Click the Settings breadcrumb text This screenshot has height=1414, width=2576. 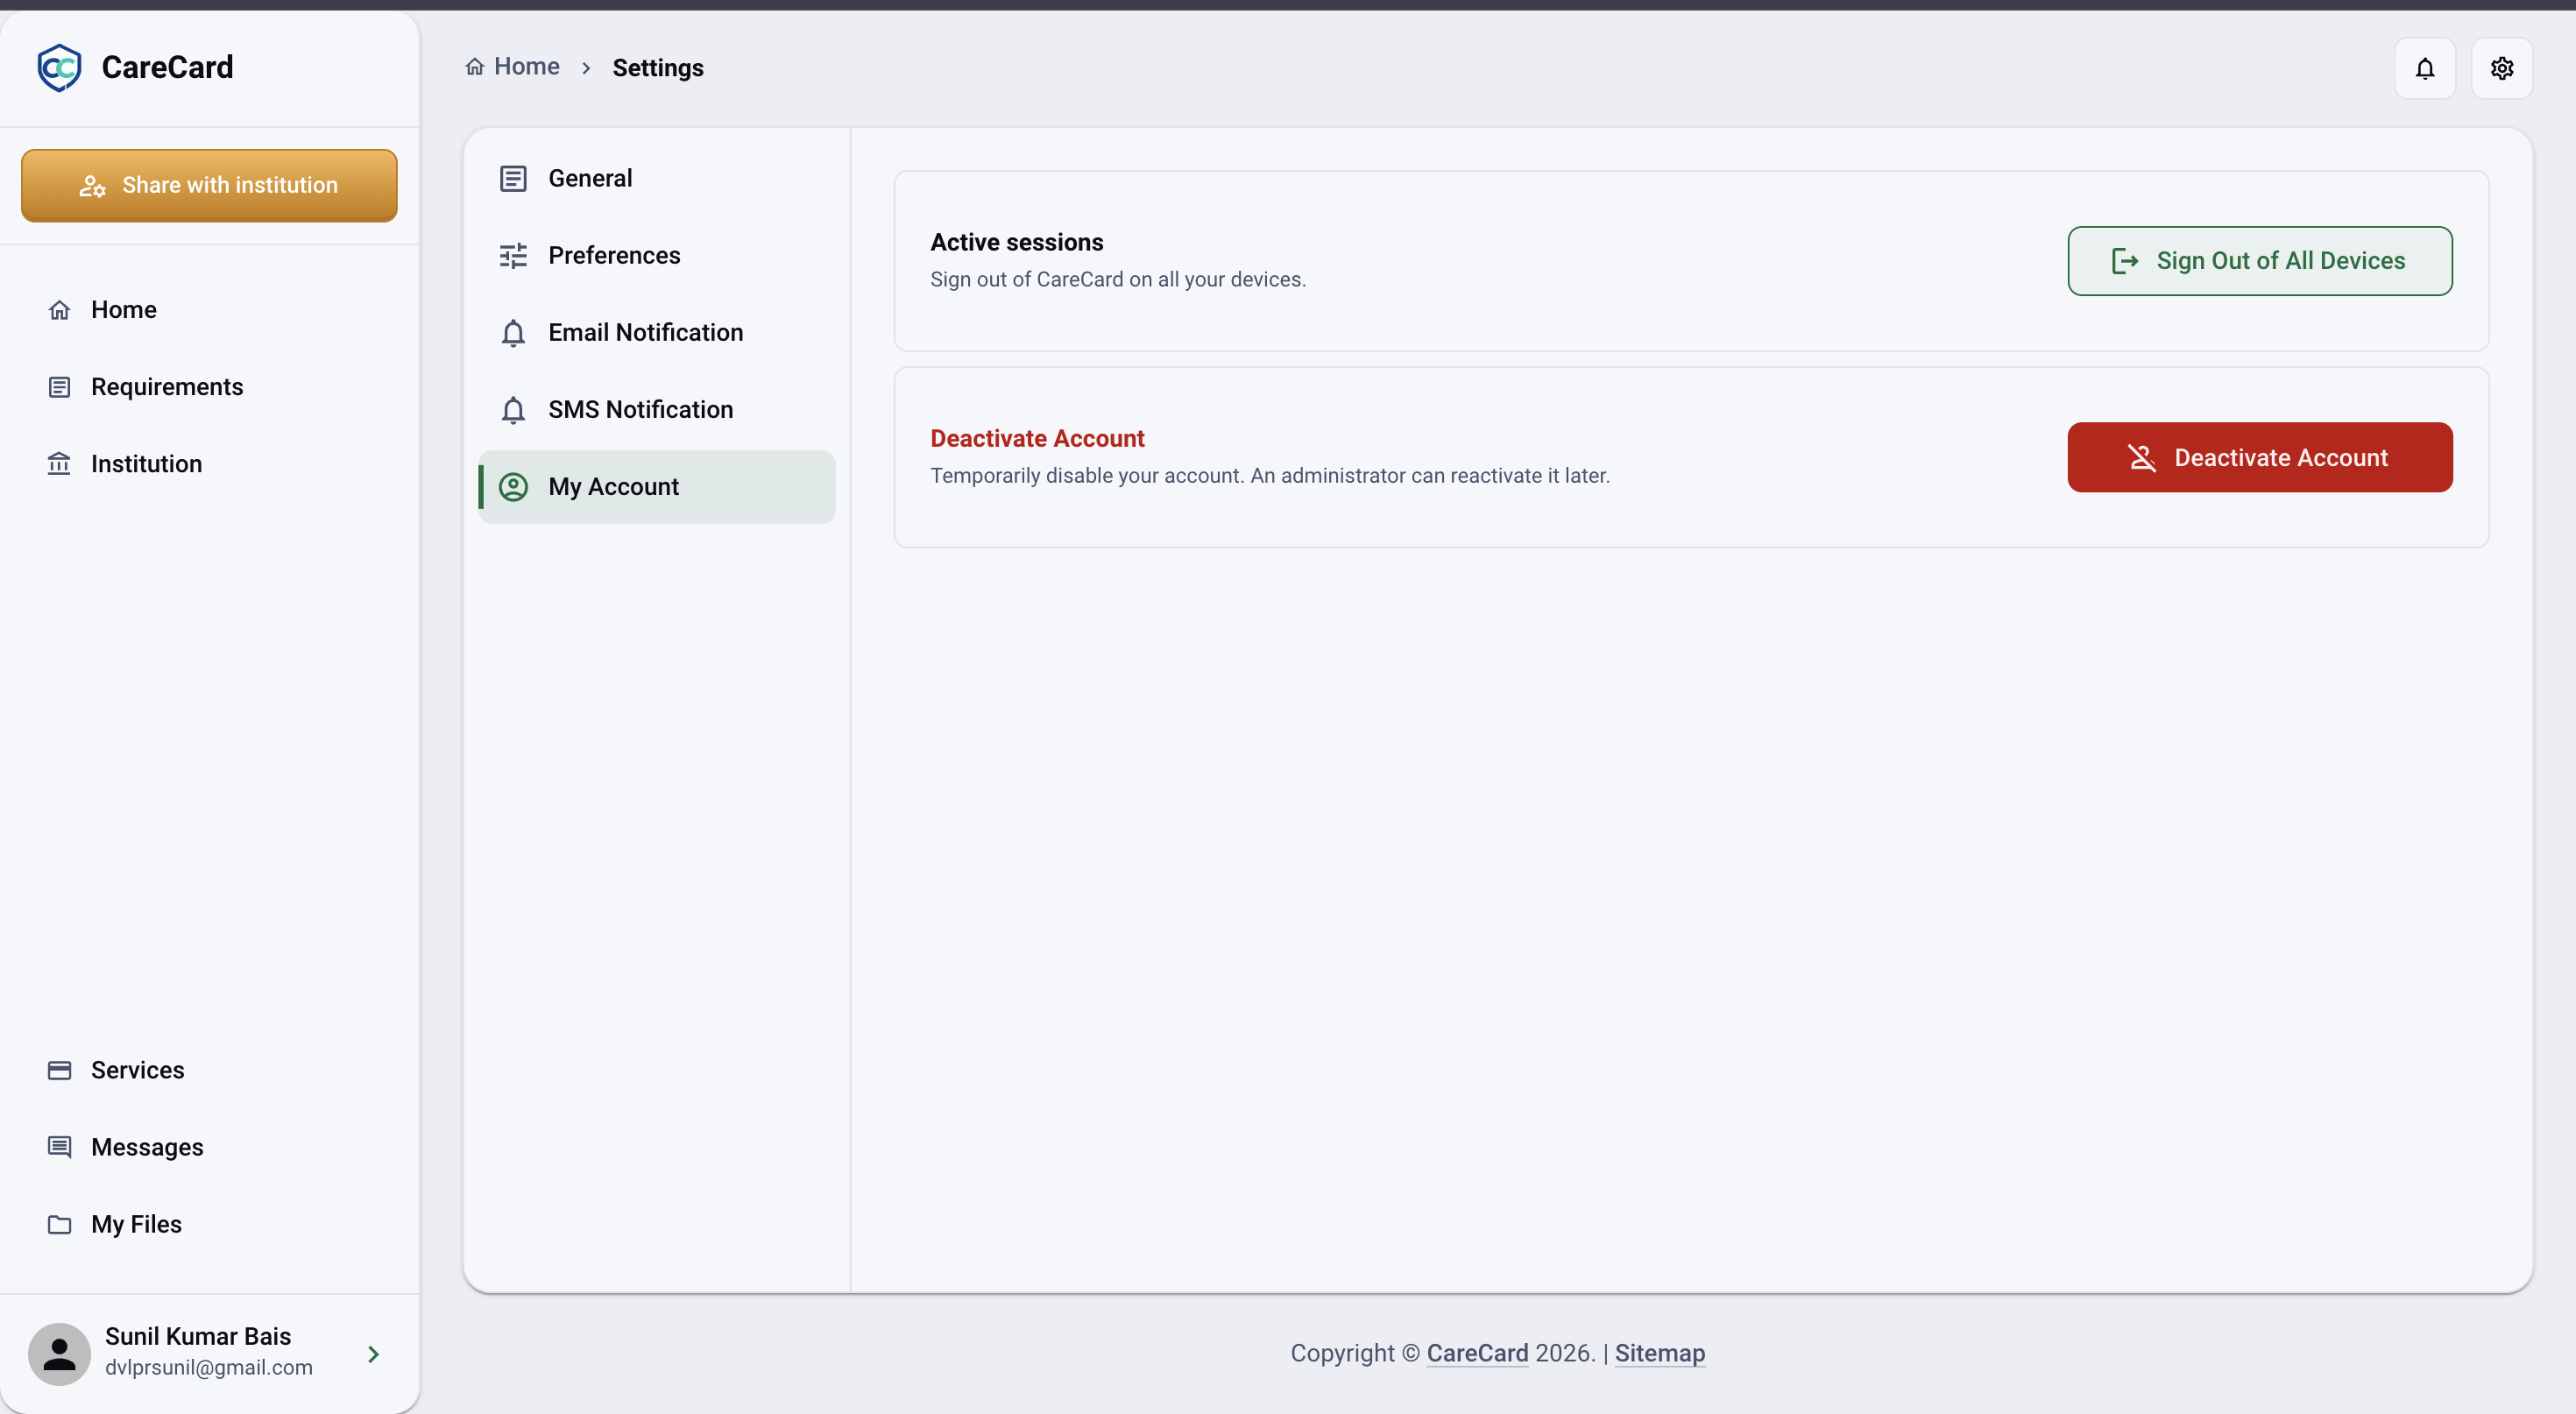pyautogui.click(x=658, y=67)
